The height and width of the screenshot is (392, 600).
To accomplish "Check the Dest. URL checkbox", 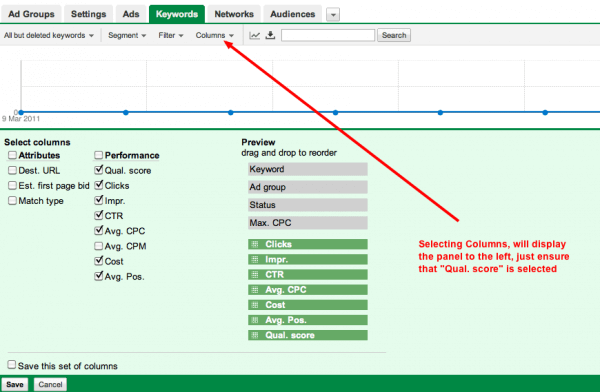I will [12, 170].
